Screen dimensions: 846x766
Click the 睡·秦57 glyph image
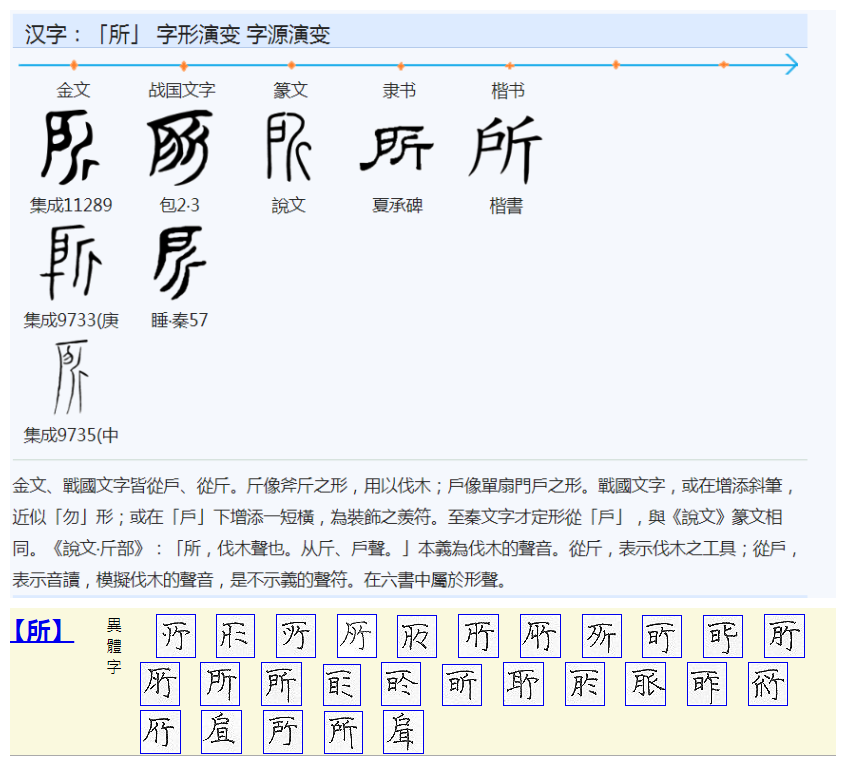click(180, 263)
